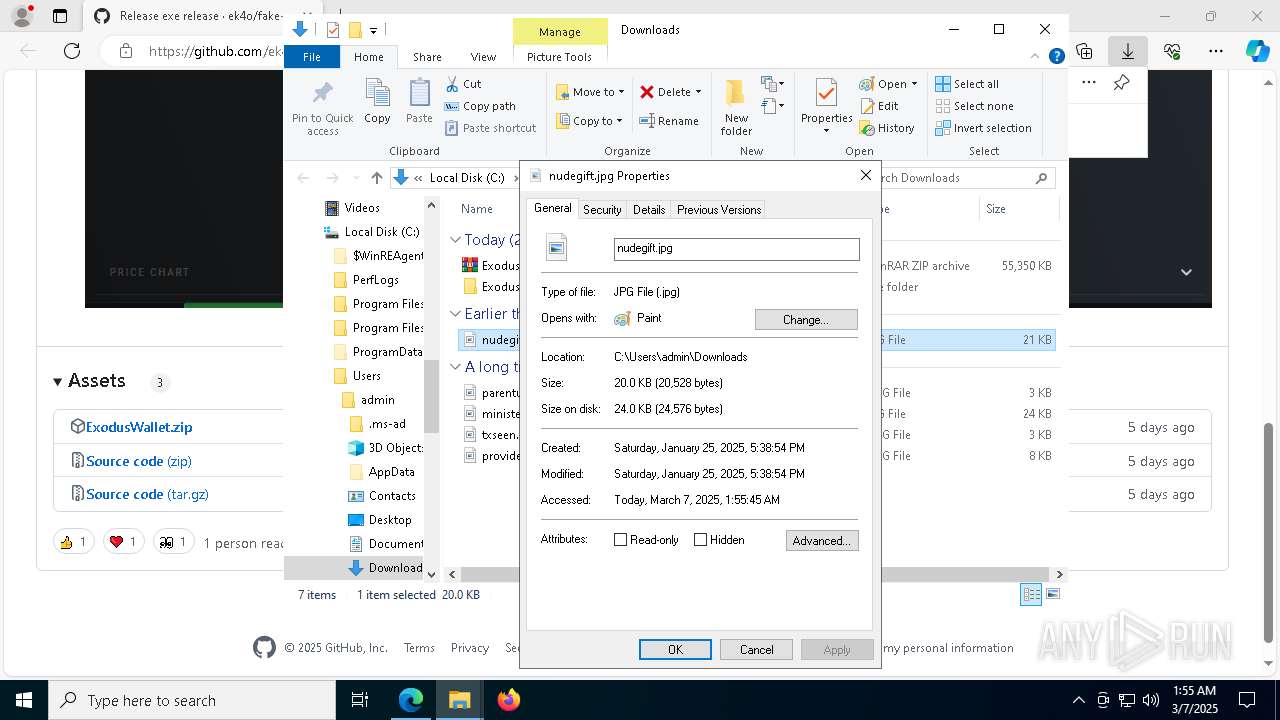The image size is (1280, 720).
Task: Click the Change... button
Action: [806, 320]
